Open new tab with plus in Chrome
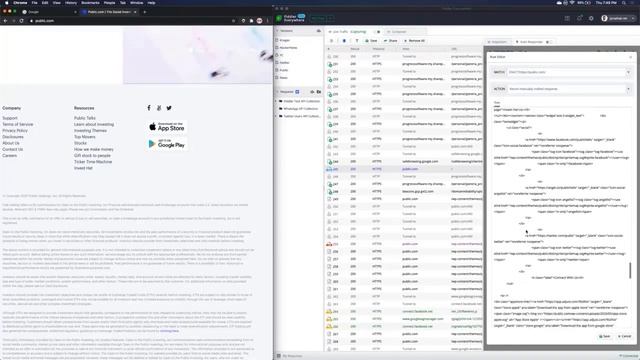Viewport: 640px width, 360px height. click(x=144, y=12)
